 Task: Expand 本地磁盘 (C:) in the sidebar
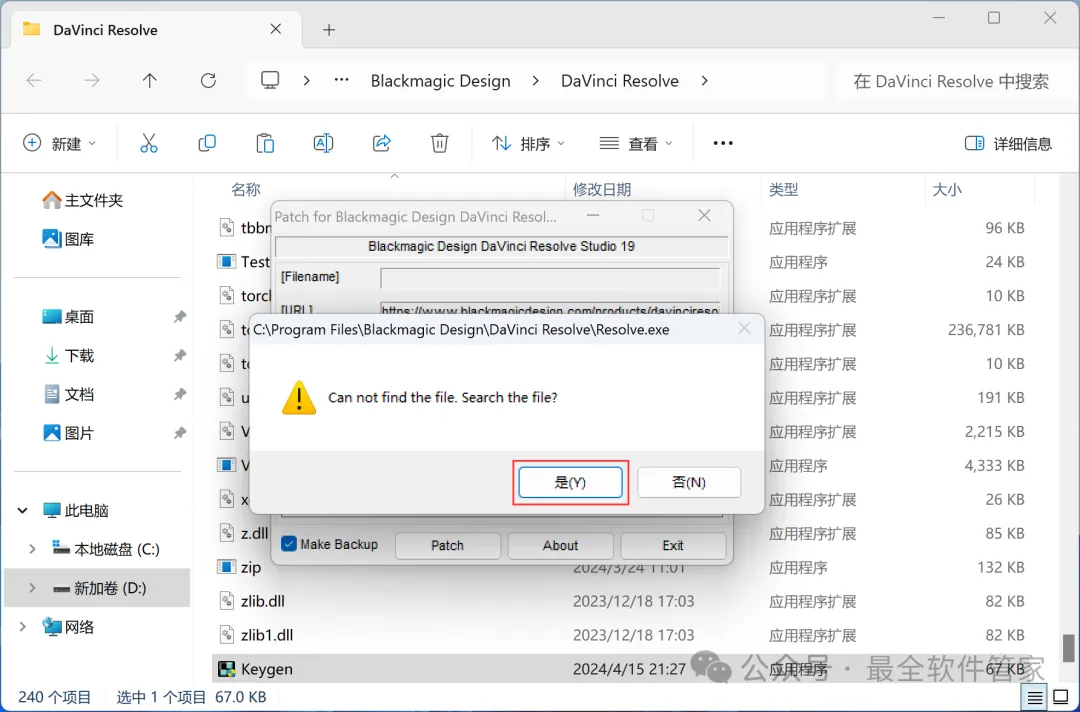32,549
